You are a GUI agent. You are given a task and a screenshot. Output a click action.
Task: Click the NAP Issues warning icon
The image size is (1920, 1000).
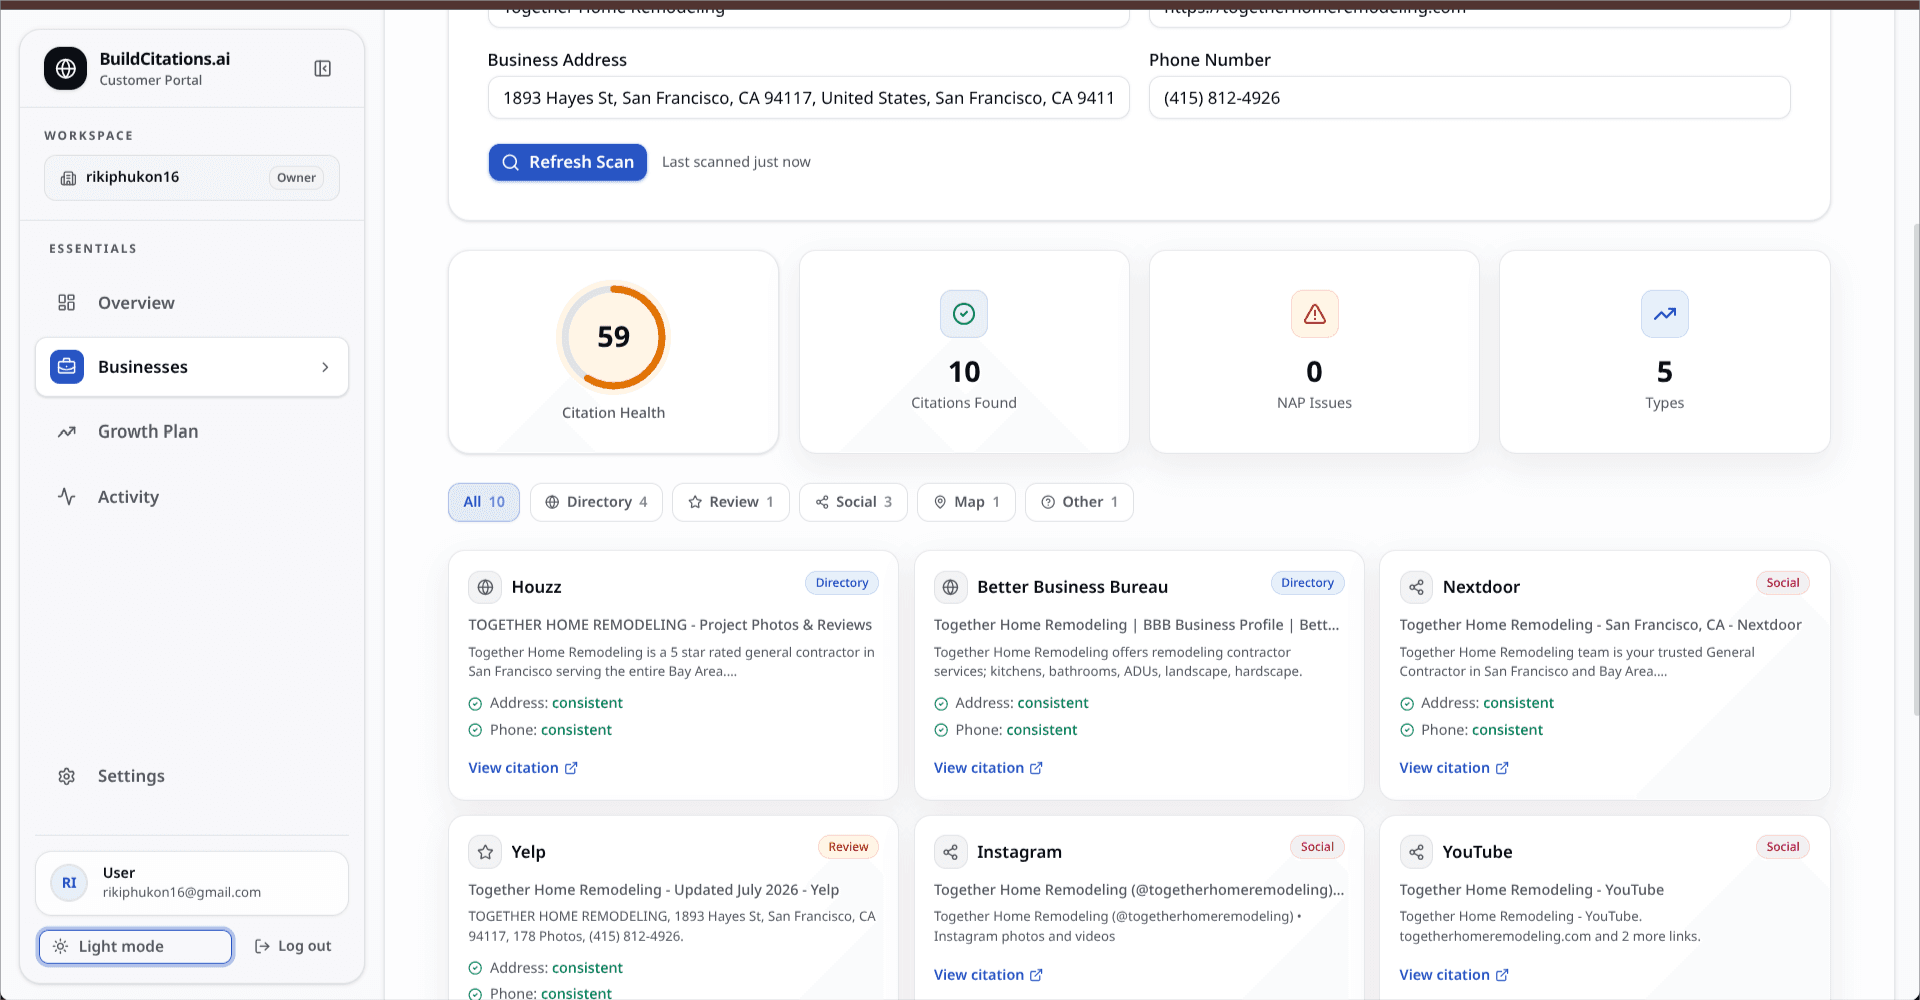coord(1314,314)
